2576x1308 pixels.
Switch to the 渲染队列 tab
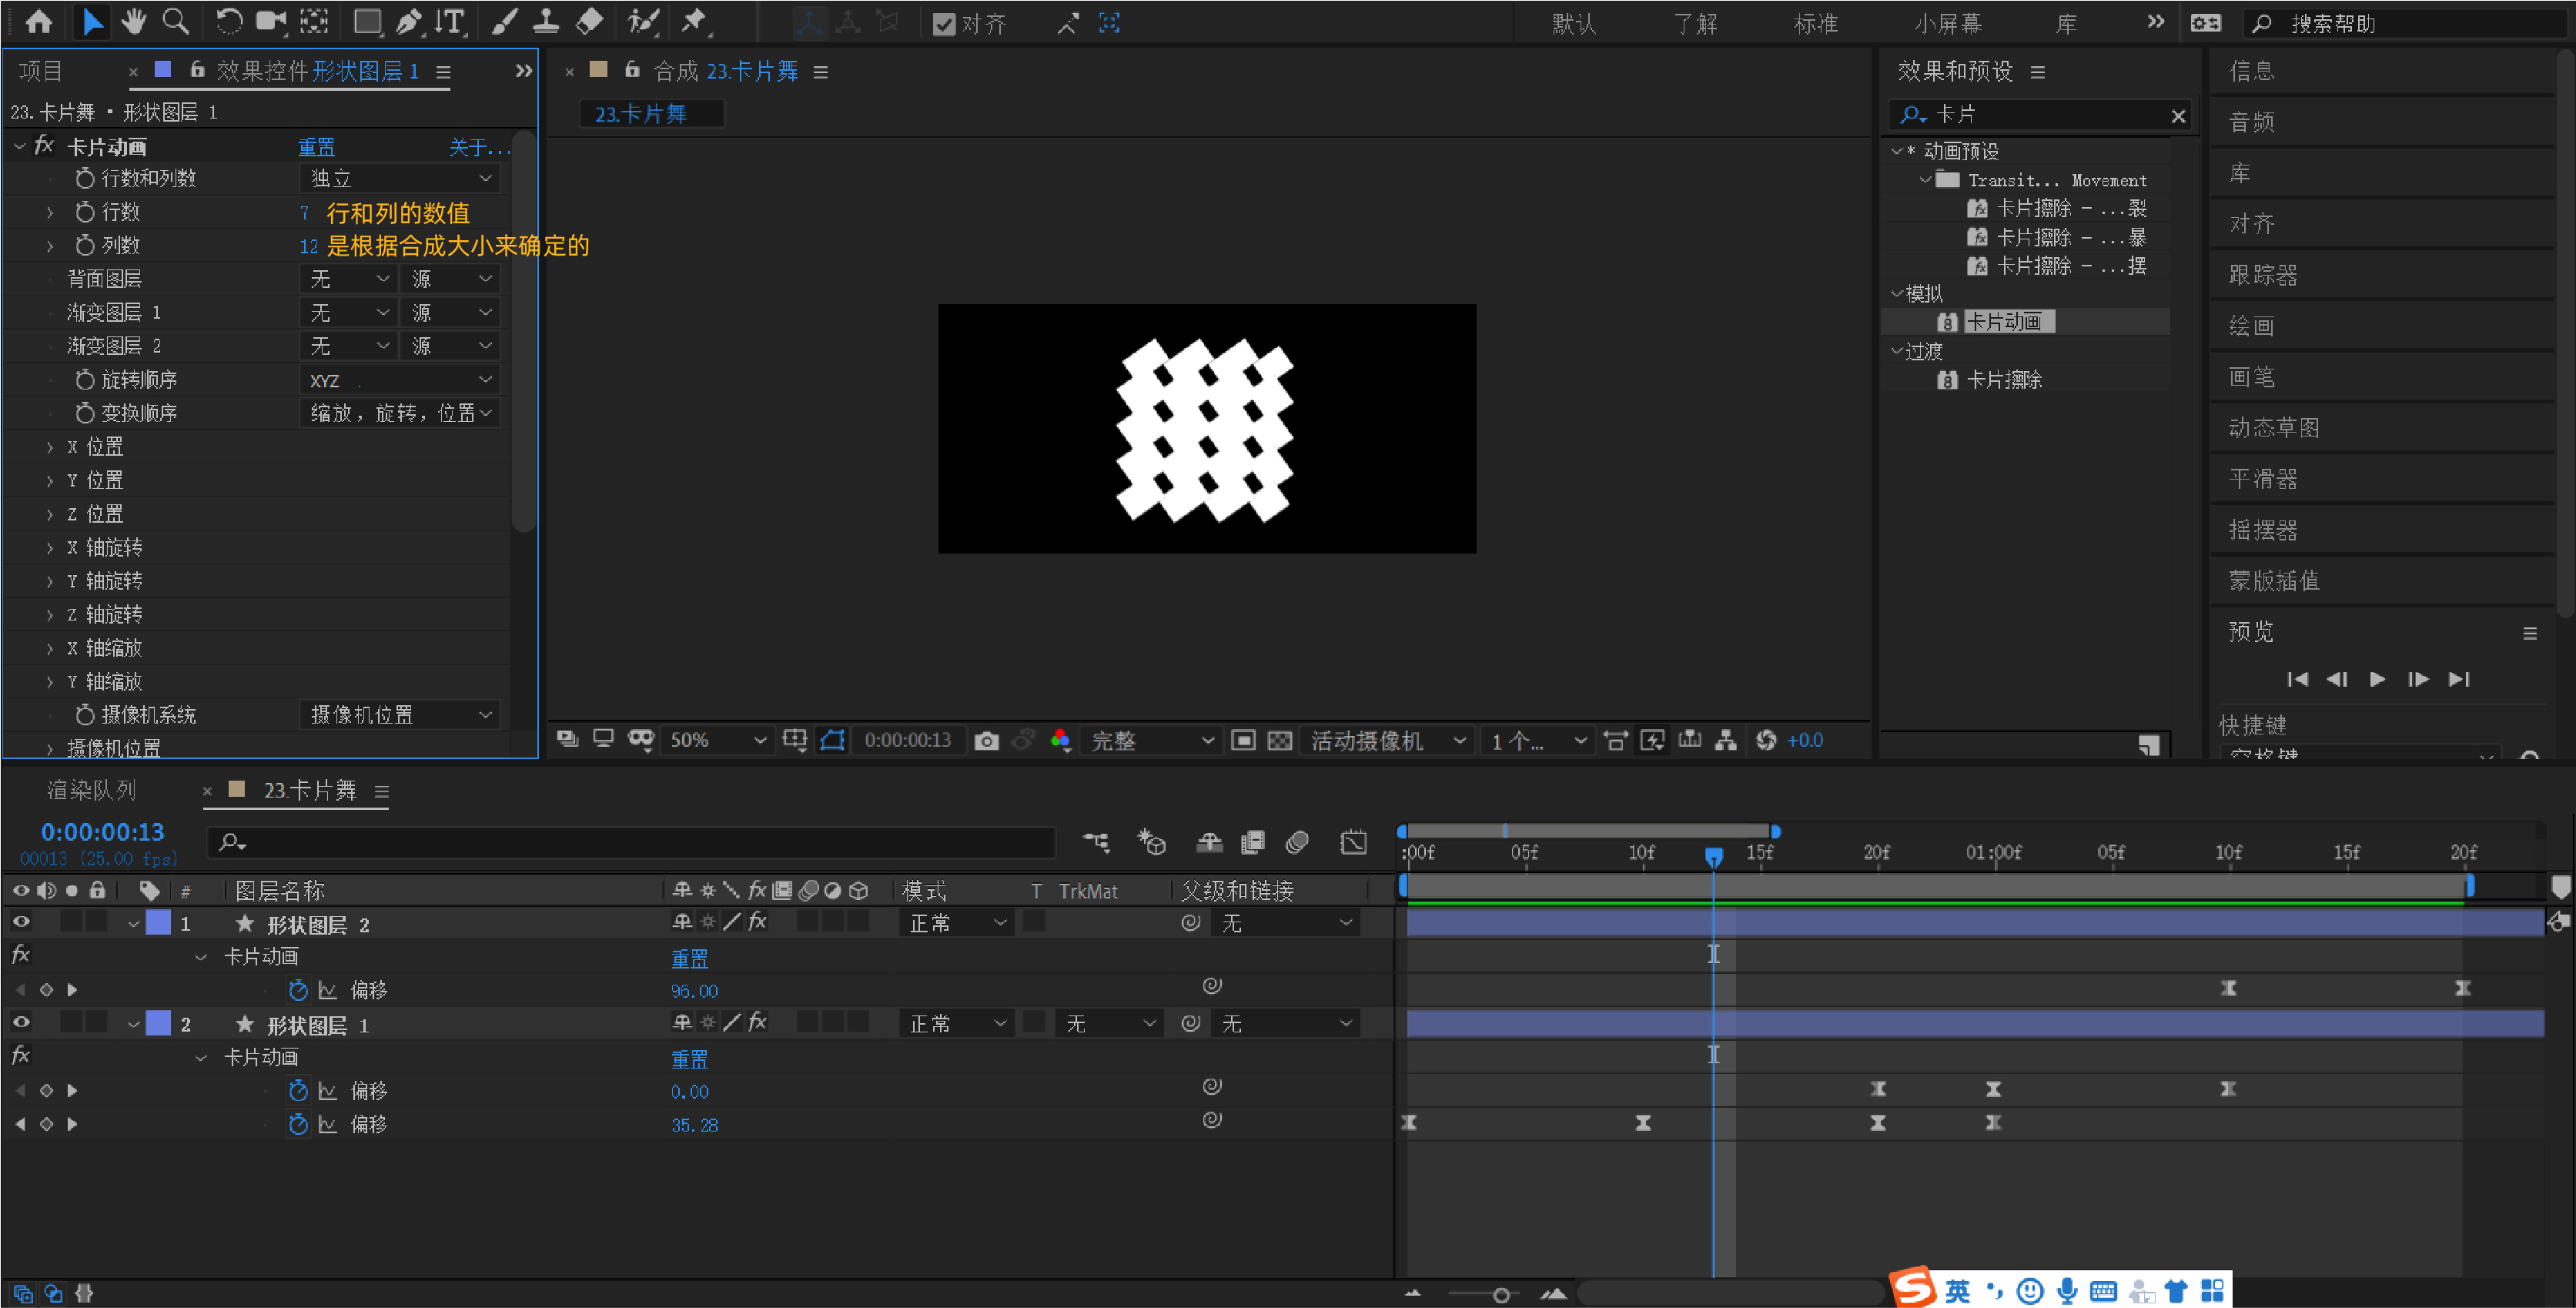click(91, 791)
